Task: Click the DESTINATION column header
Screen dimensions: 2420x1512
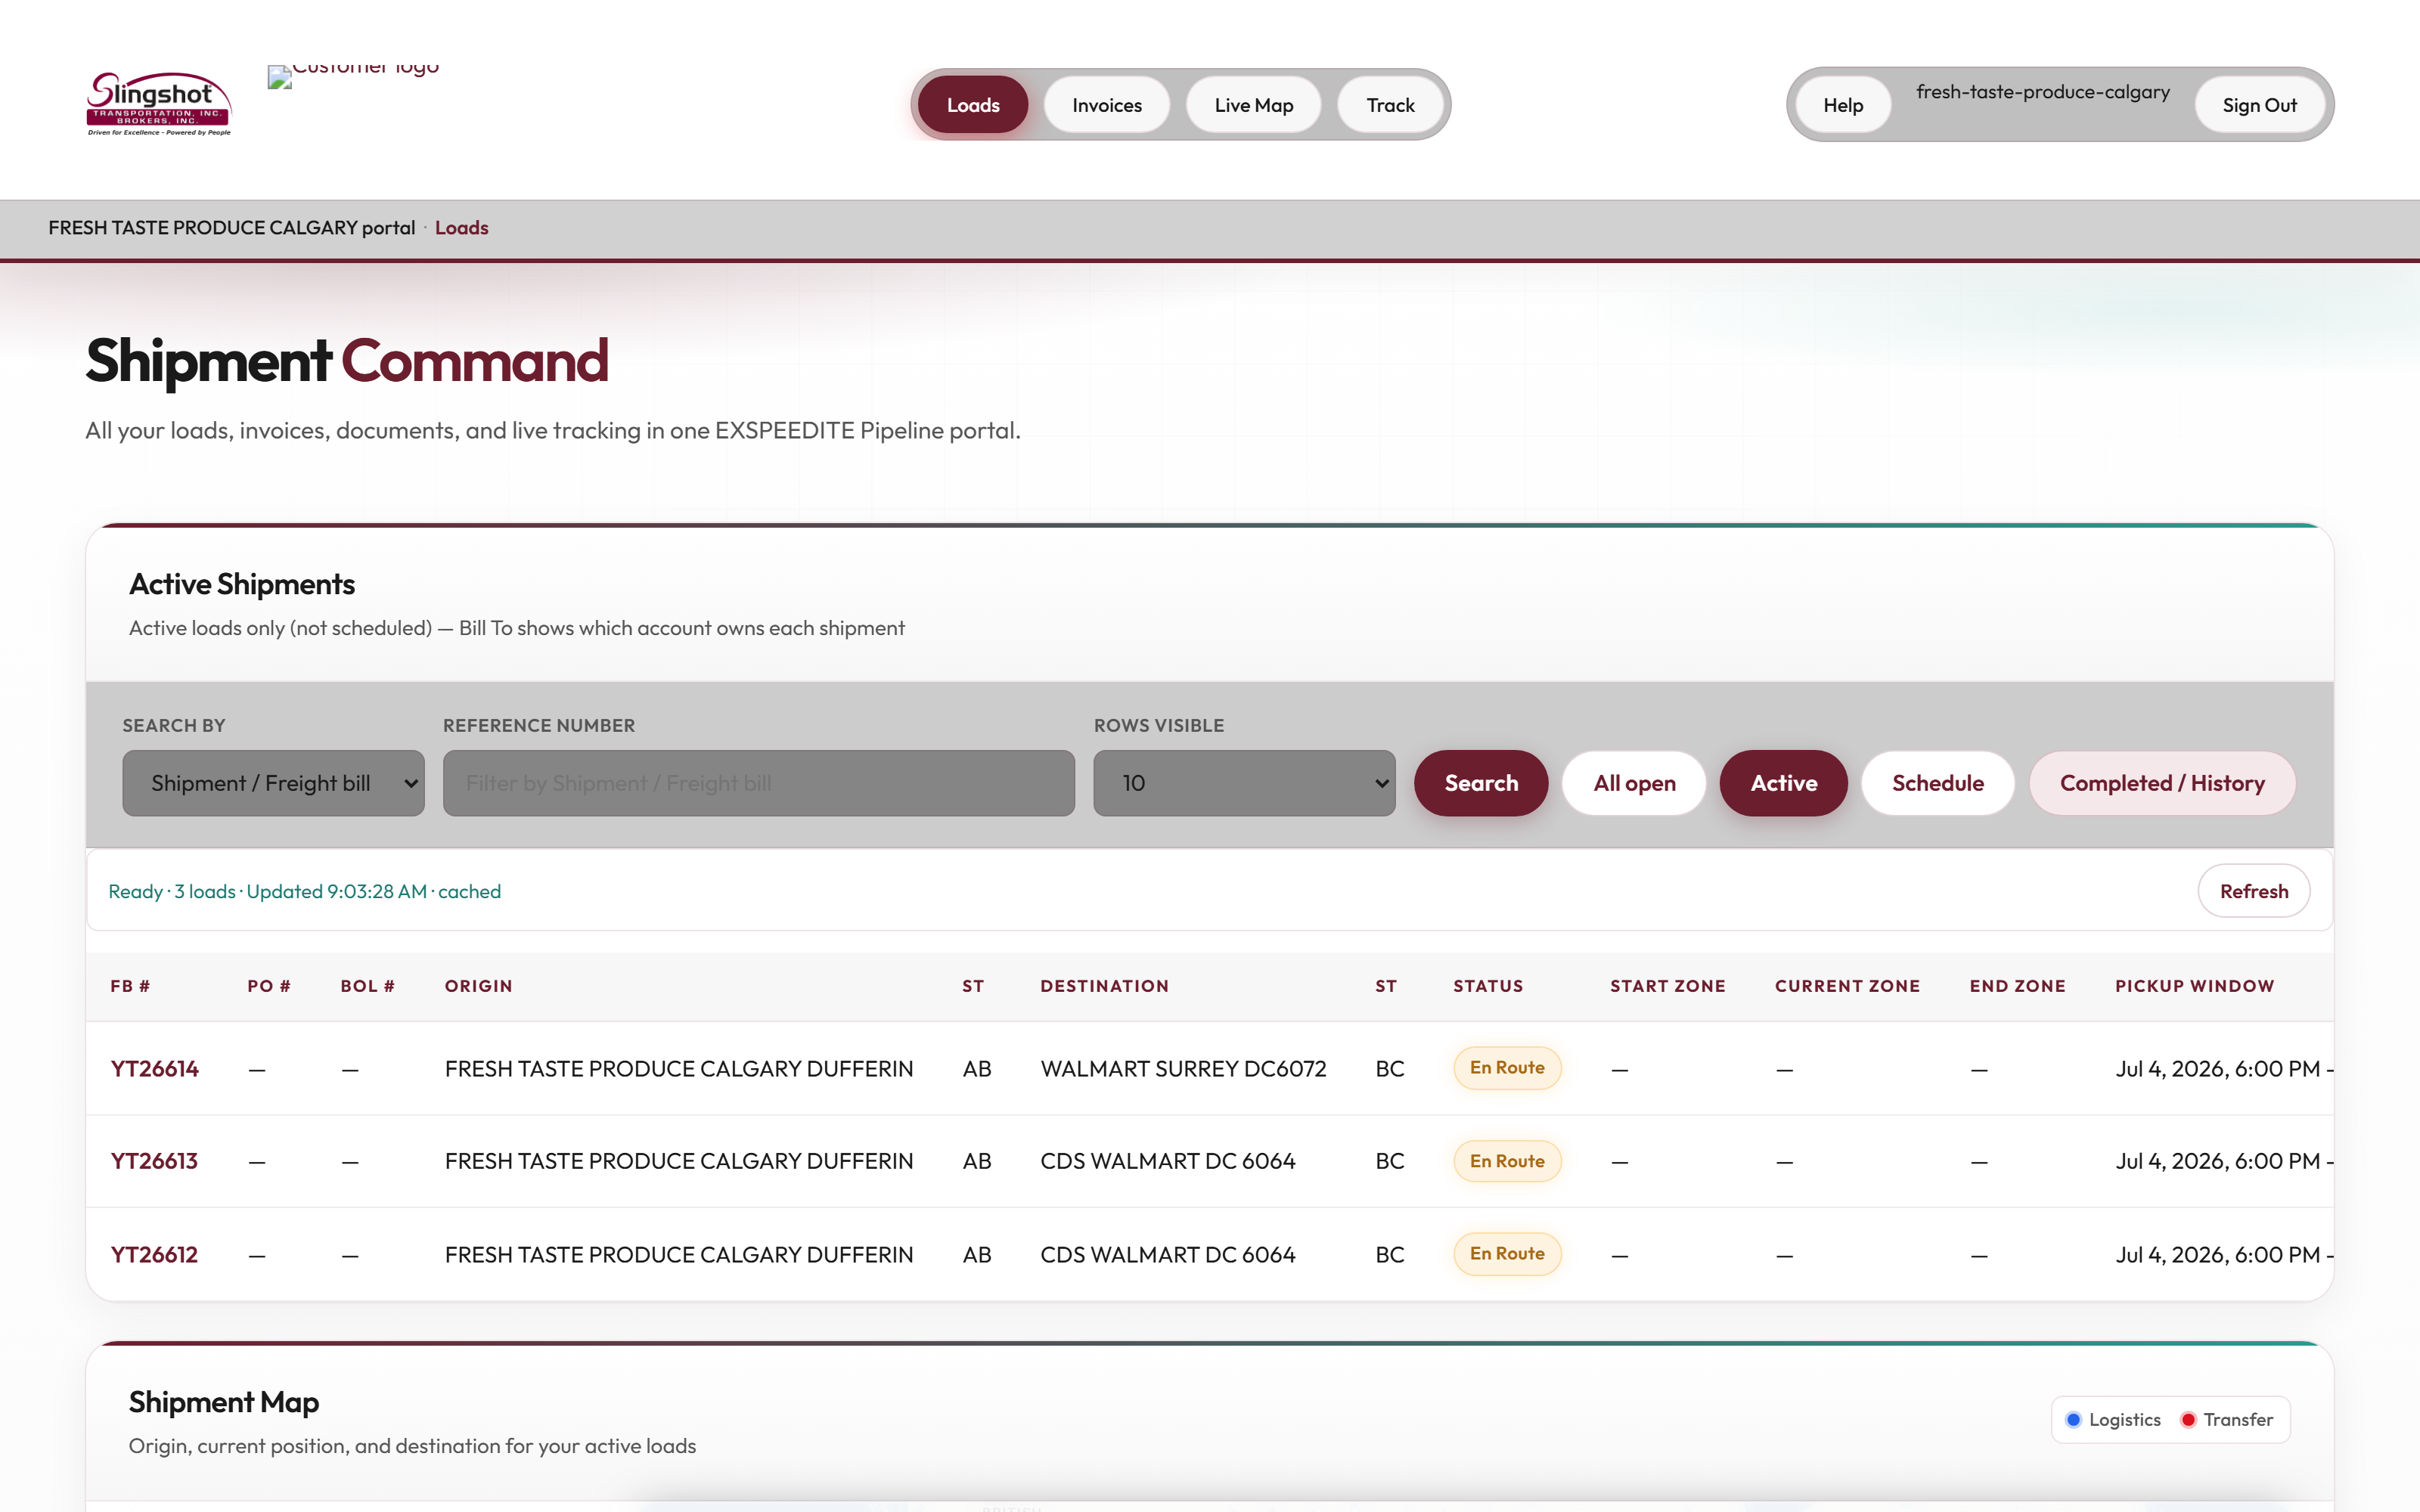Action: coord(1104,986)
